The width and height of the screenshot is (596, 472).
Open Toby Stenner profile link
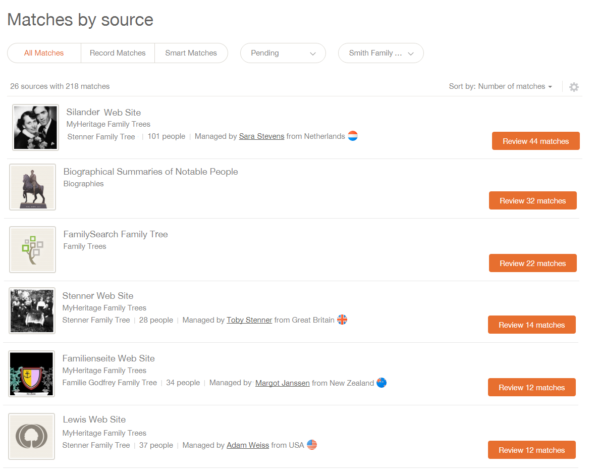(249, 320)
